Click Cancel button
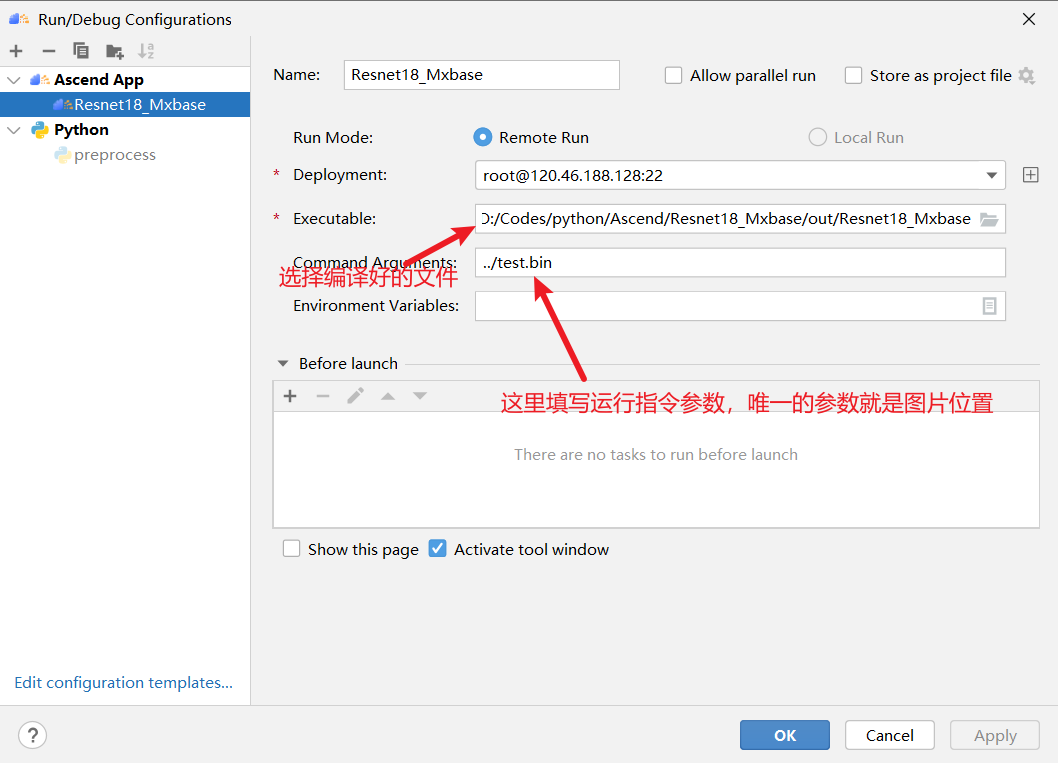1058x763 pixels. click(889, 735)
